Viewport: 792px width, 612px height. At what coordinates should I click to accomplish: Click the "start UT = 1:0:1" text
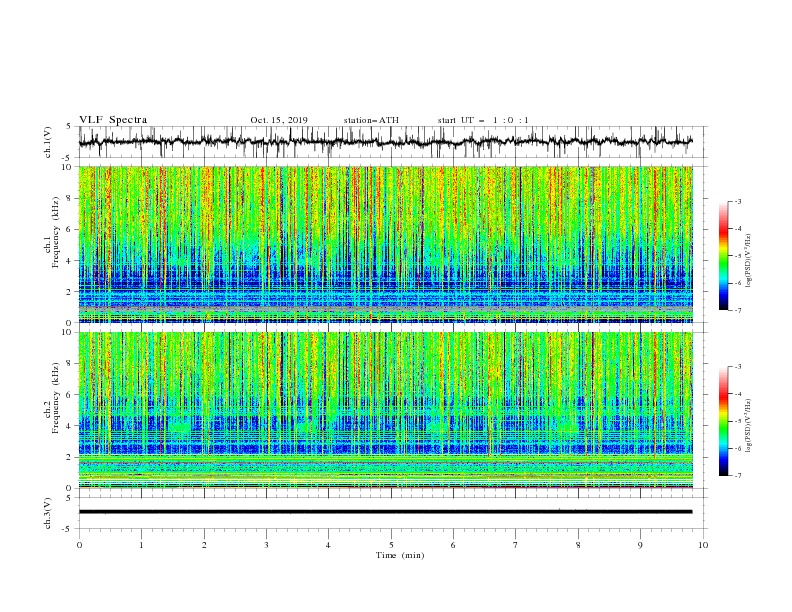[x=483, y=120]
